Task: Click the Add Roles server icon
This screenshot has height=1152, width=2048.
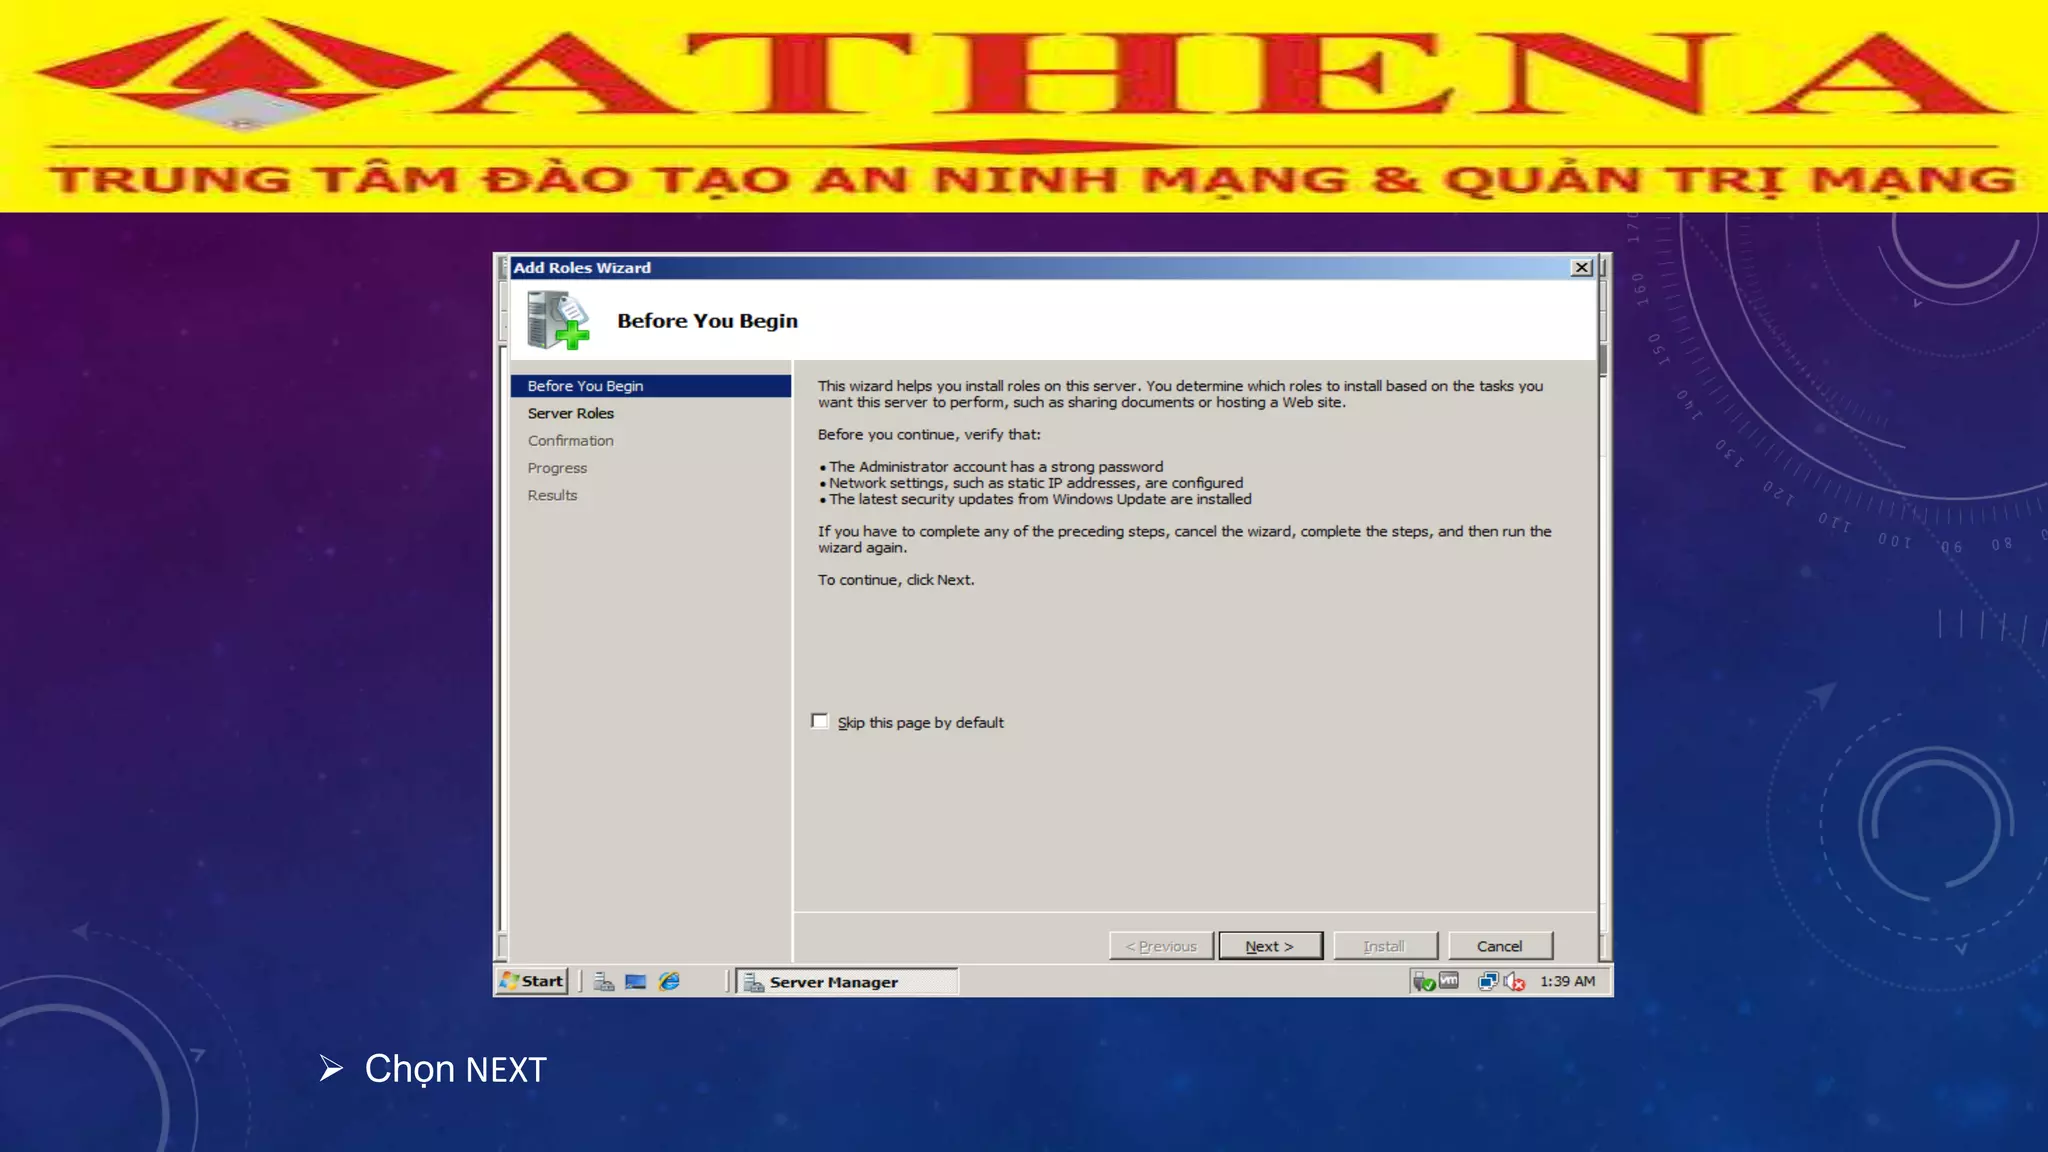Action: click(x=557, y=320)
